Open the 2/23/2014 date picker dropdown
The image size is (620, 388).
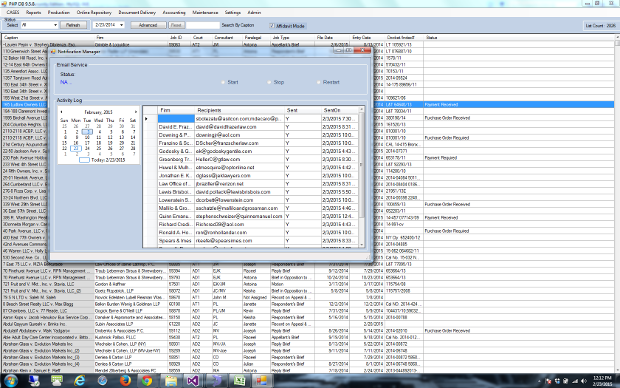[121, 25]
